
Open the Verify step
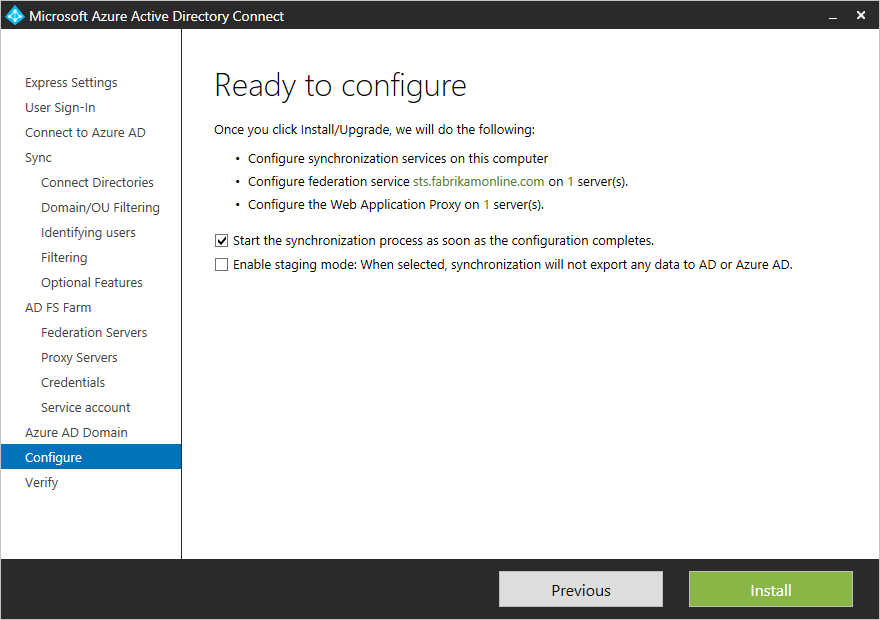(42, 483)
